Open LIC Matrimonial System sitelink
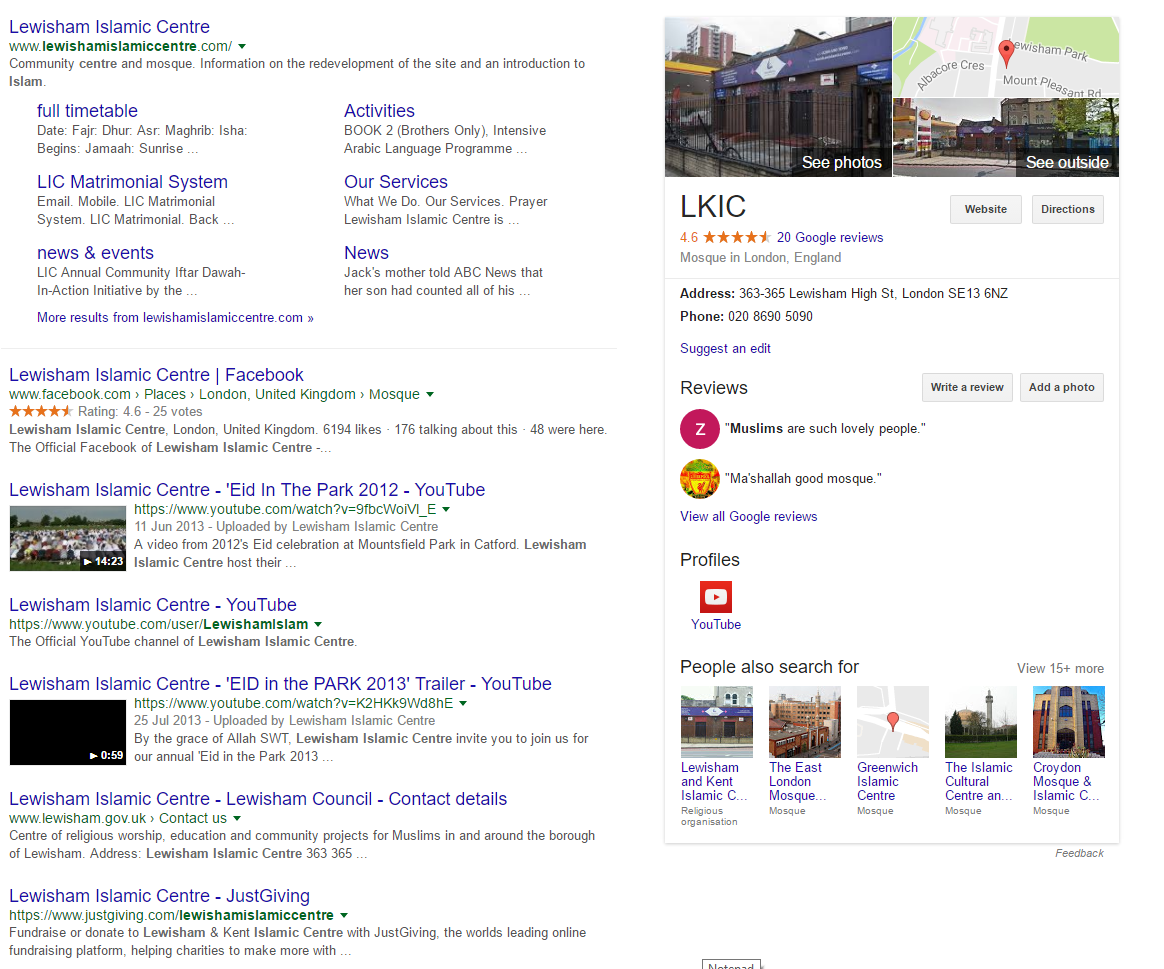The height and width of the screenshot is (969, 1164). pos(132,182)
